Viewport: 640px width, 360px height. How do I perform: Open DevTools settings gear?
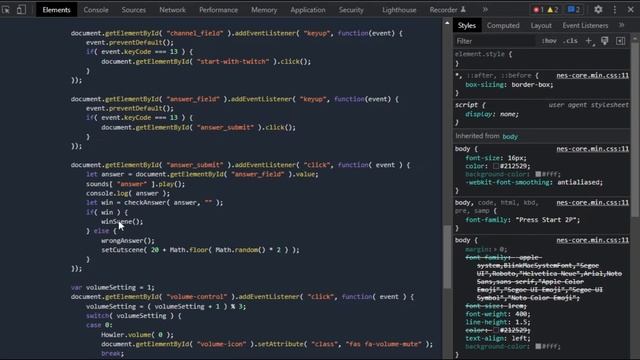598,9
